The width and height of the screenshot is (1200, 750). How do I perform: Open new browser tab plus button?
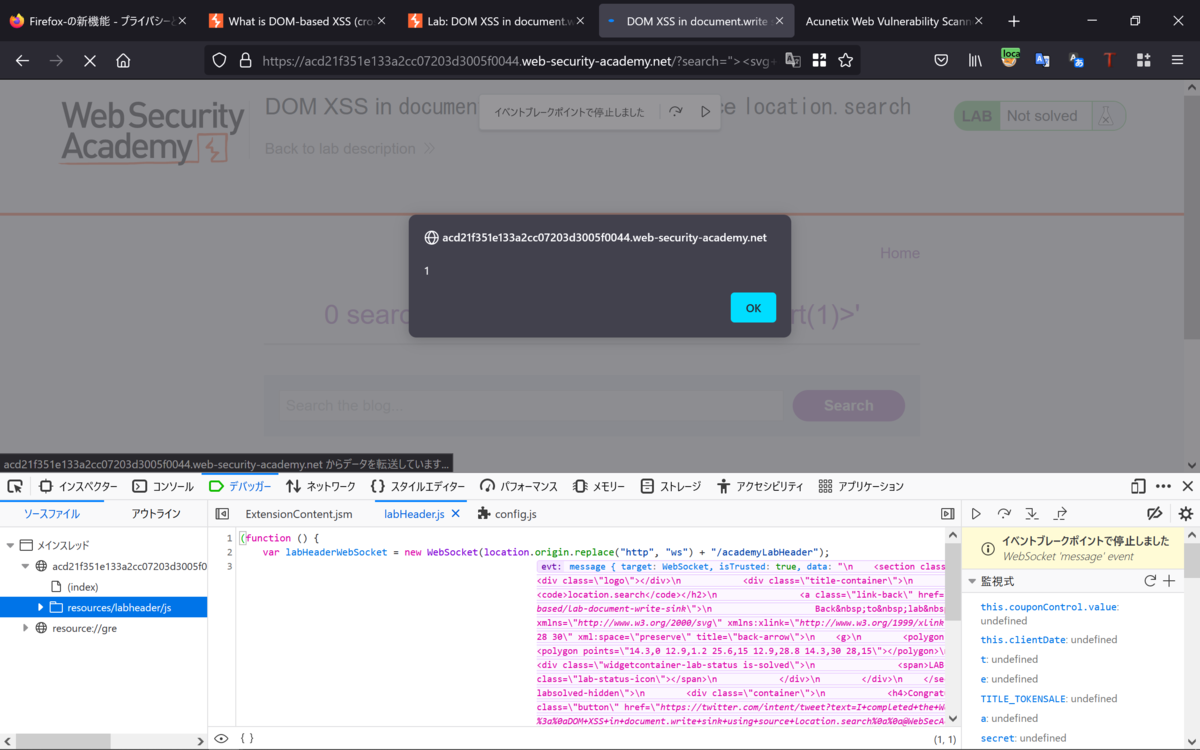(x=1014, y=21)
